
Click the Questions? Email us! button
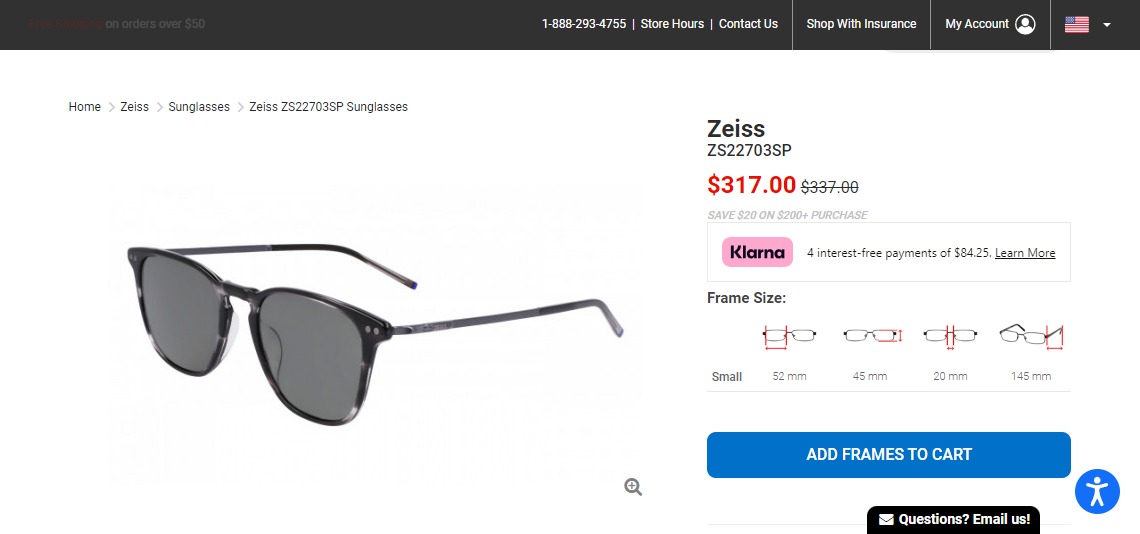[953, 519]
